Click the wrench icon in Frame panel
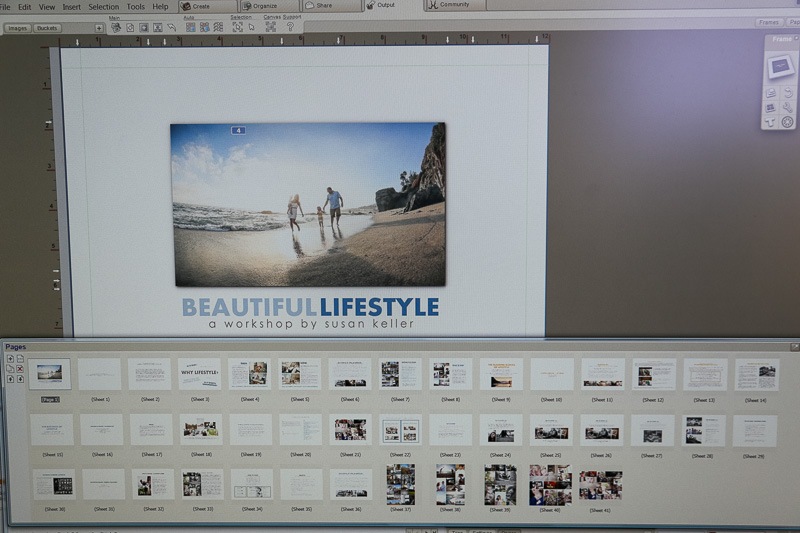Screen dimensions: 800x533 [x=787, y=107]
